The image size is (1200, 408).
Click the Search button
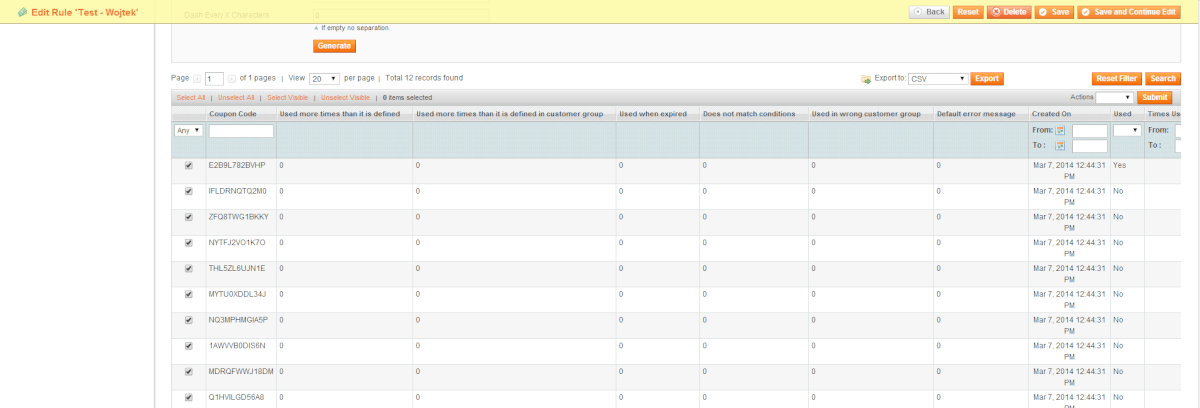1162,78
